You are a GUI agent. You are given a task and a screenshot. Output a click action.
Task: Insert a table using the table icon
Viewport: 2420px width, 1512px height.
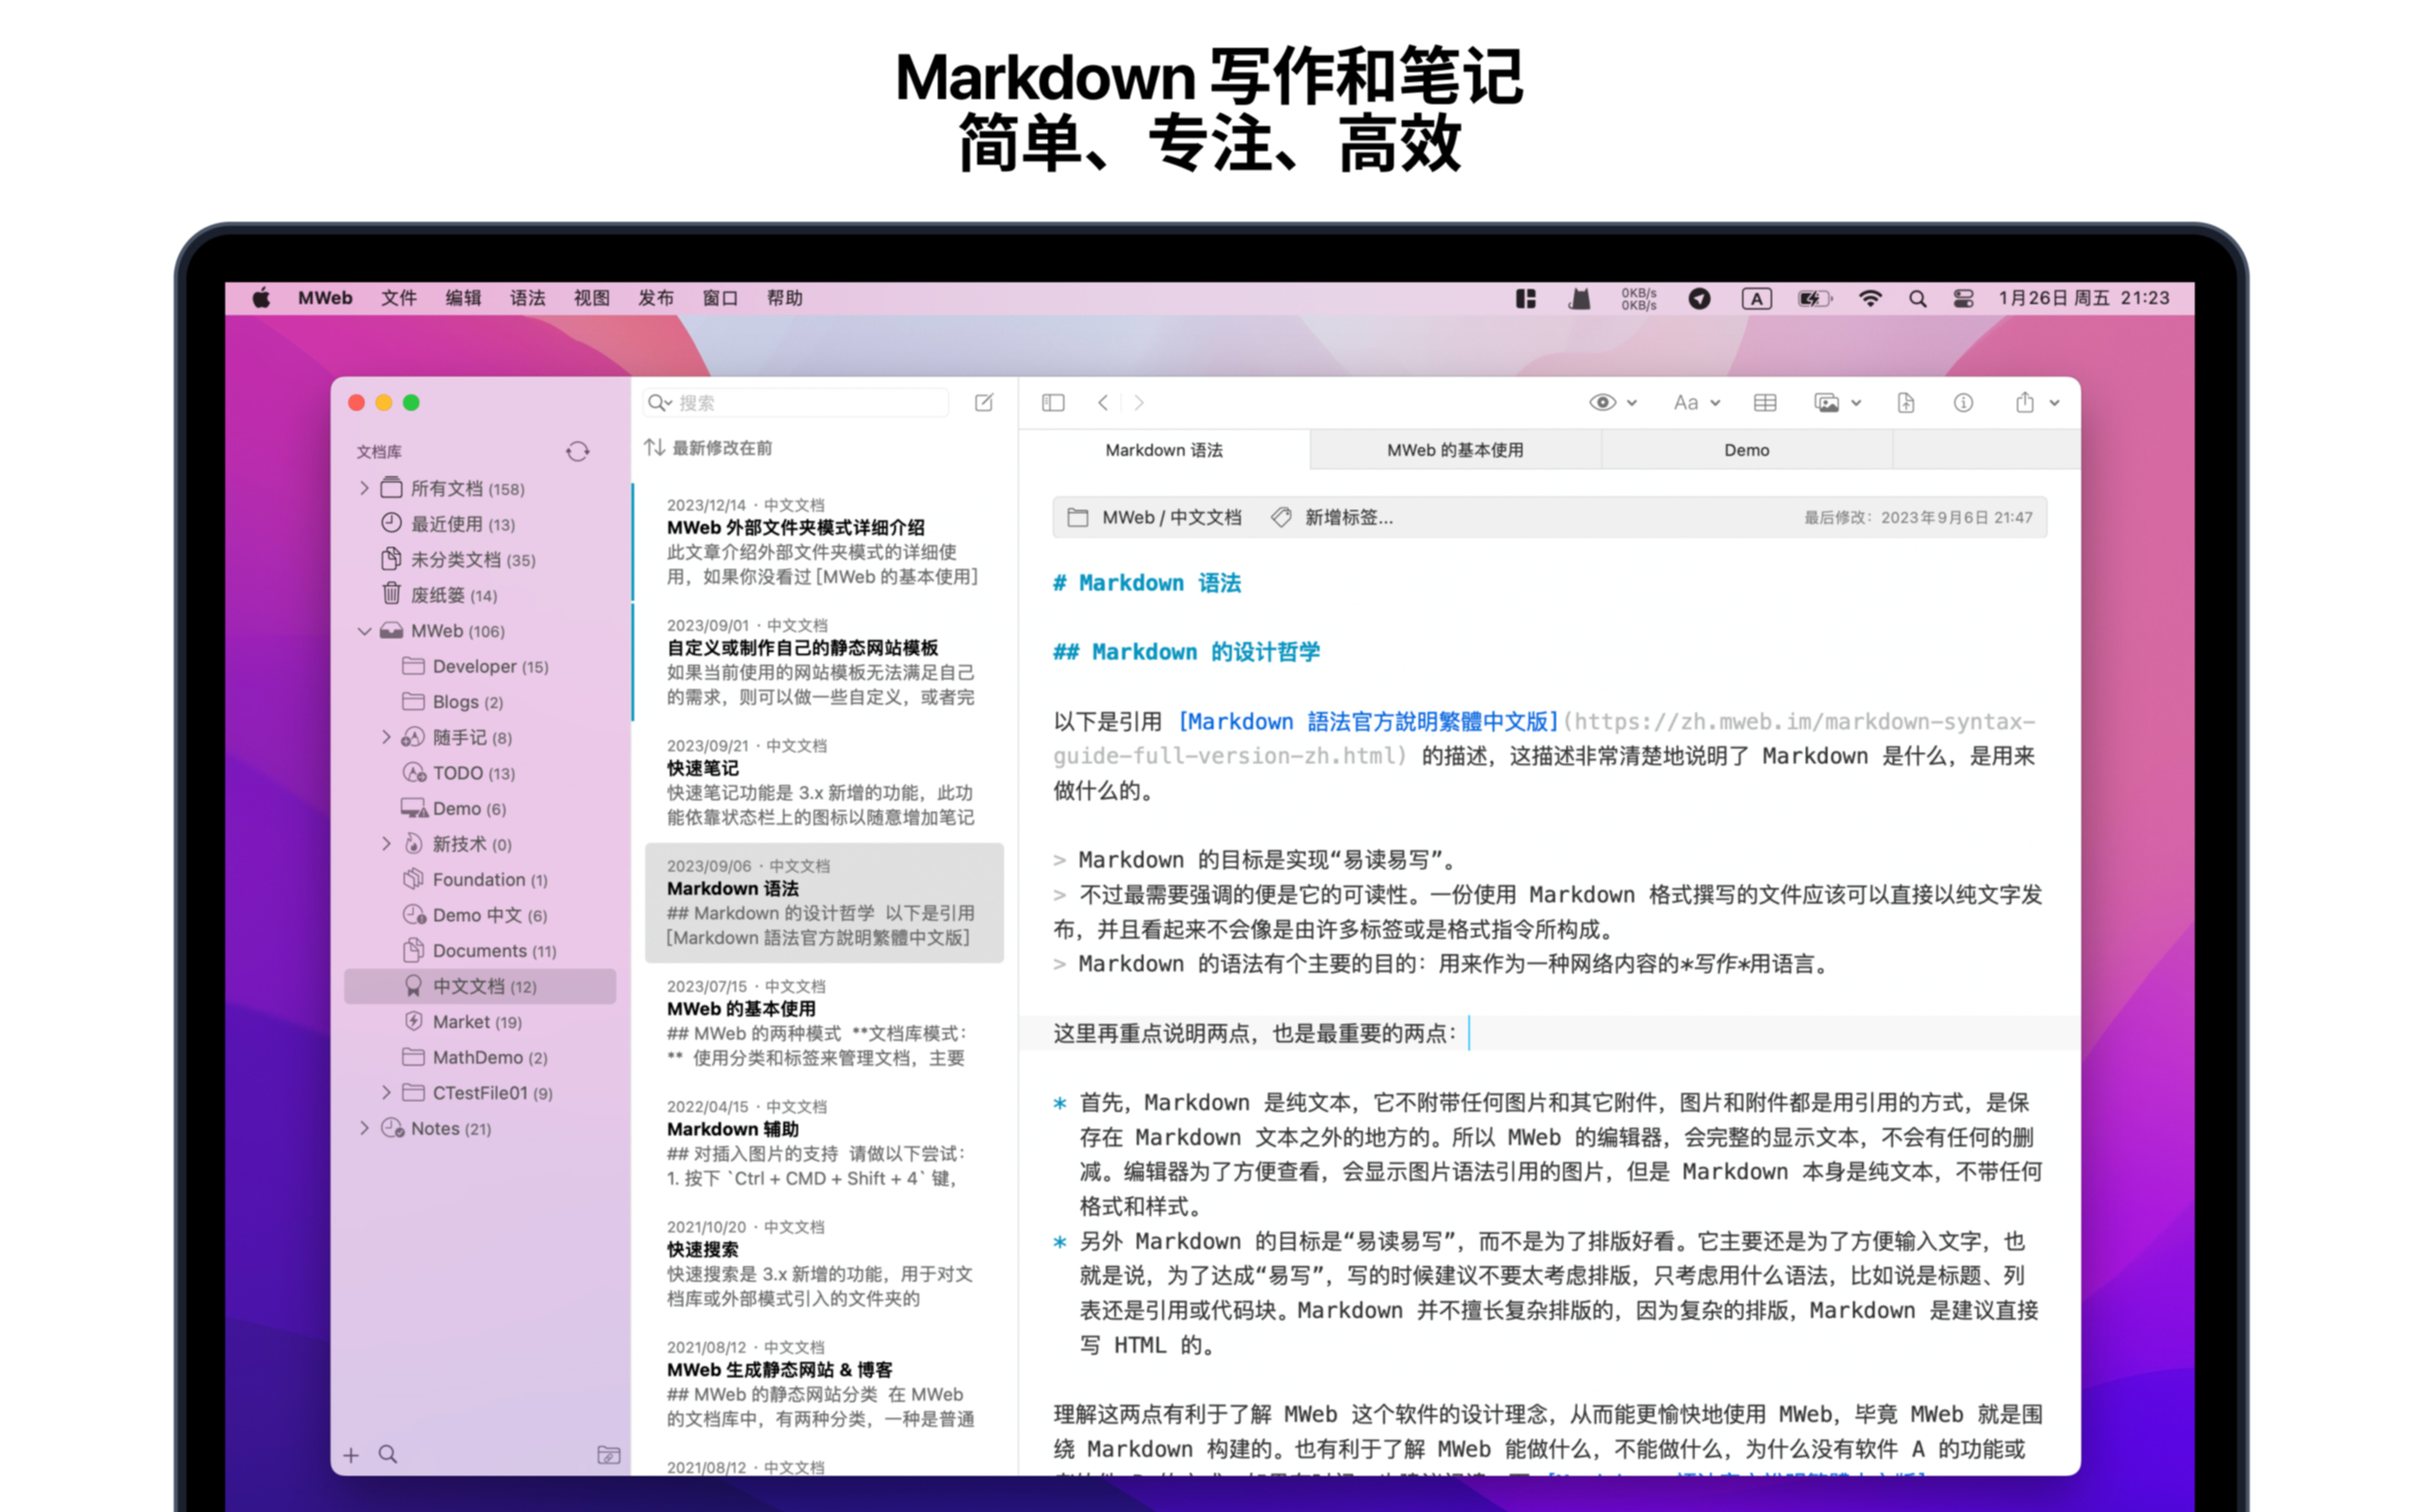(1764, 402)
